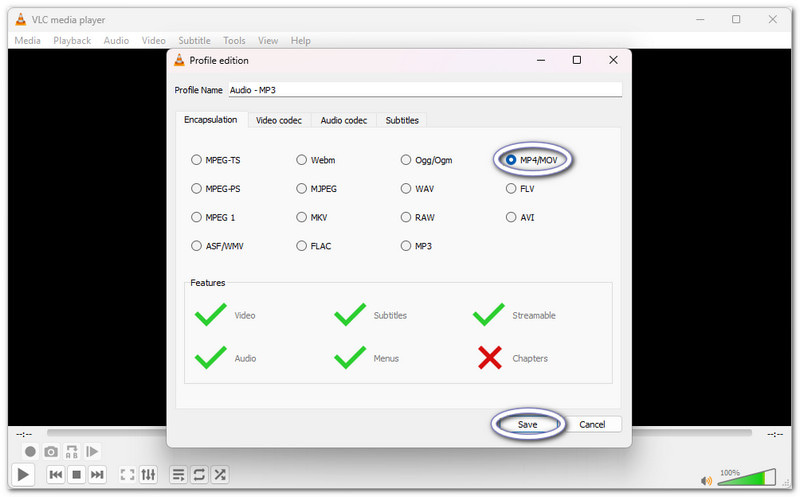The height and width of the screenshot is (497, 800).
Task: Select MP3 encapsulation option
Action: [x=406, y=246]
